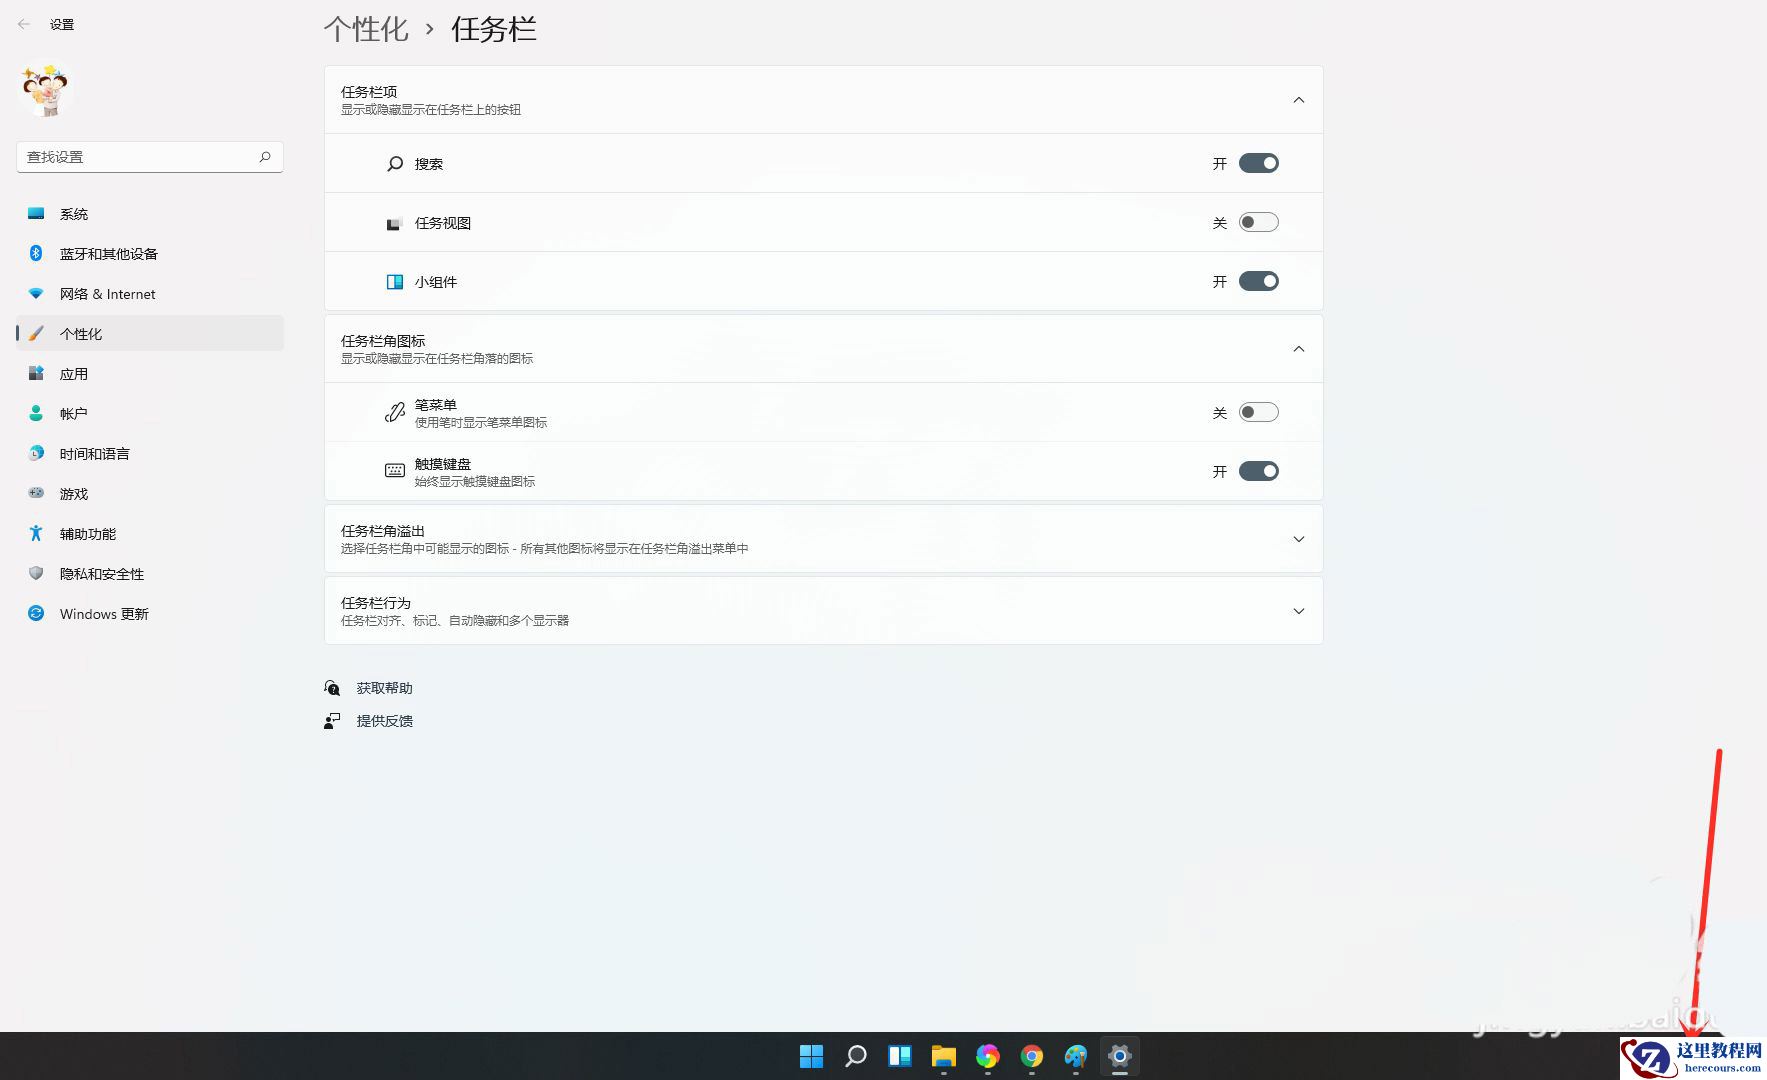Image resolution: width=1767 pixels, height=1080 pixels.
Task: Click the 获取帮助 link
Action: [384, 687]
